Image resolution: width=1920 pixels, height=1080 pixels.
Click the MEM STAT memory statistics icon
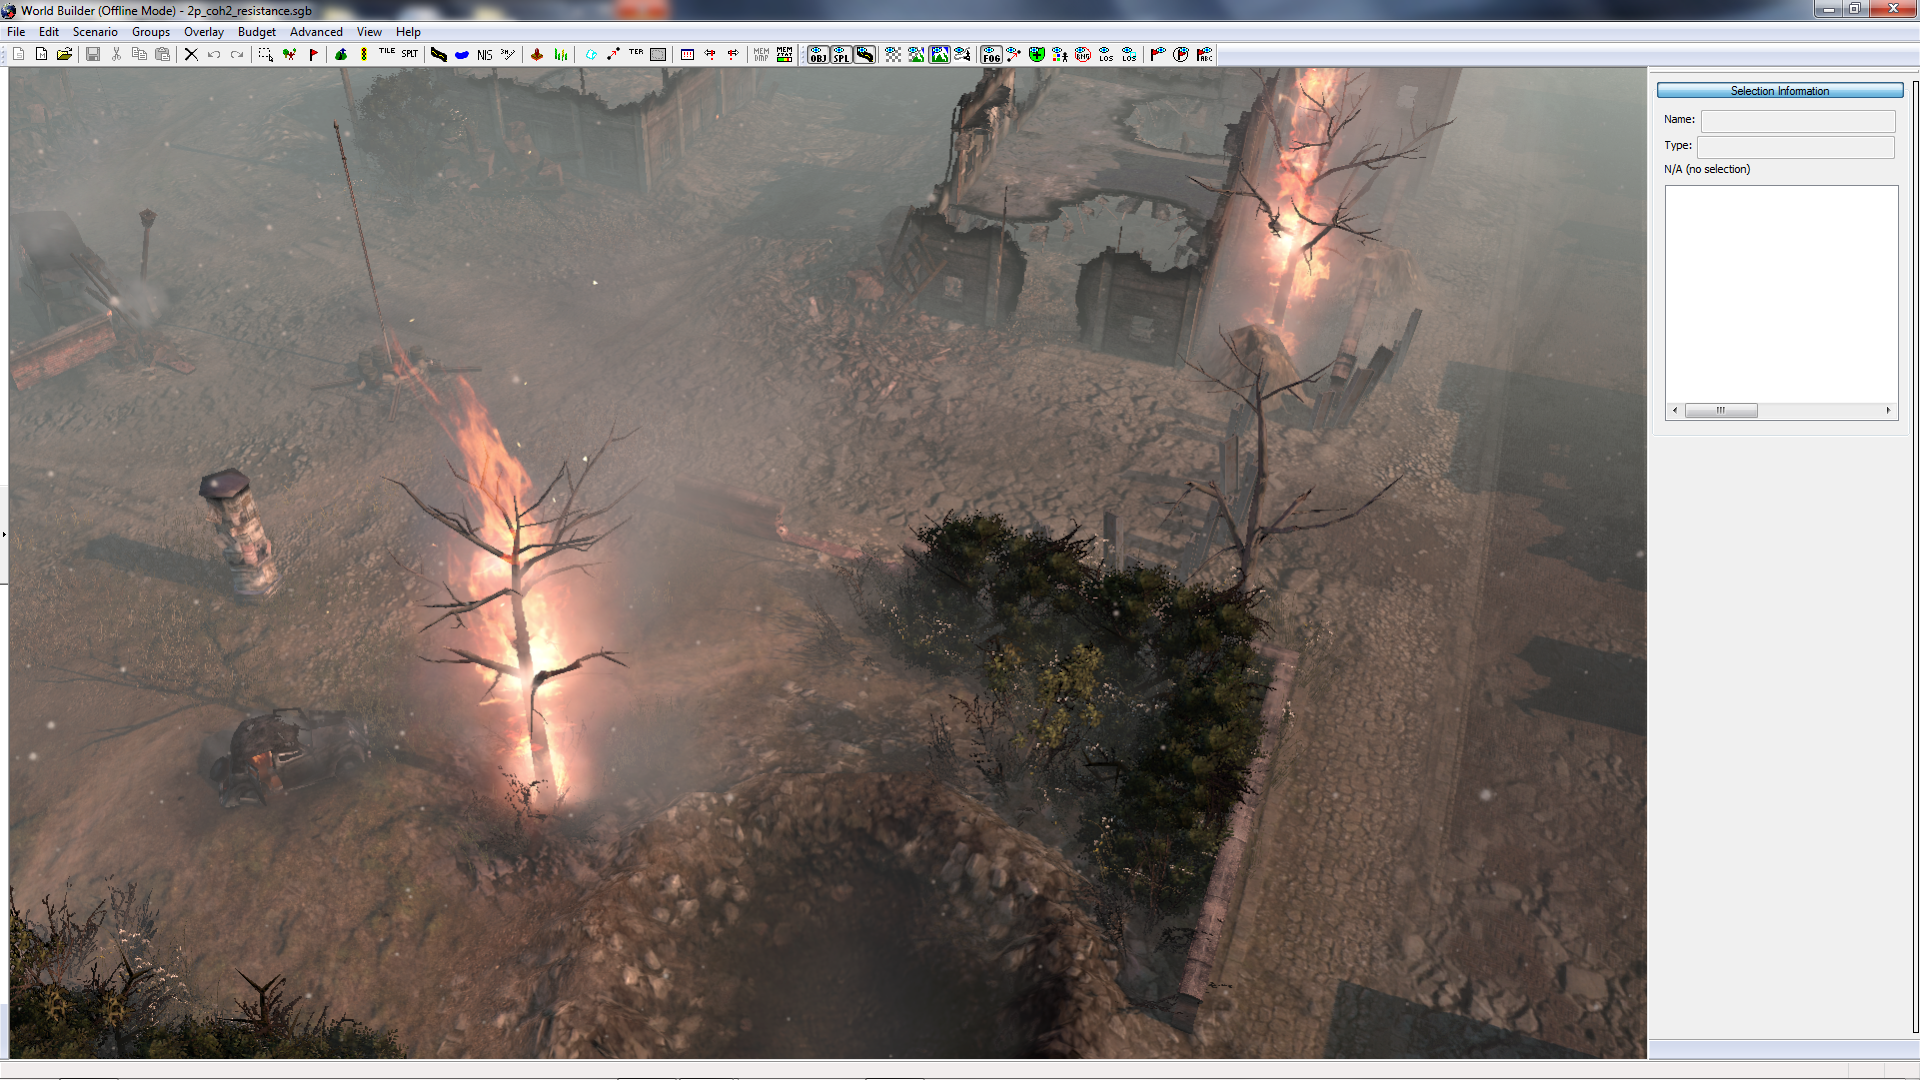784,54
